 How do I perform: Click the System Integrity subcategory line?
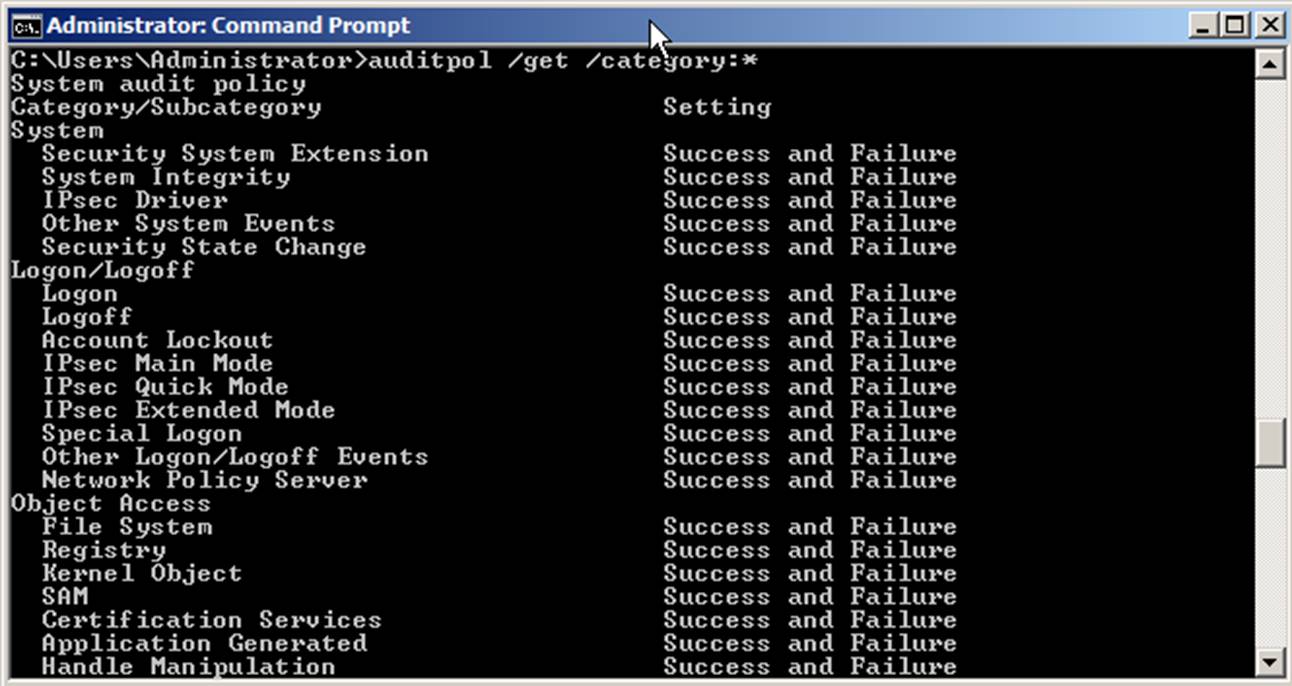tap(166, 177)
